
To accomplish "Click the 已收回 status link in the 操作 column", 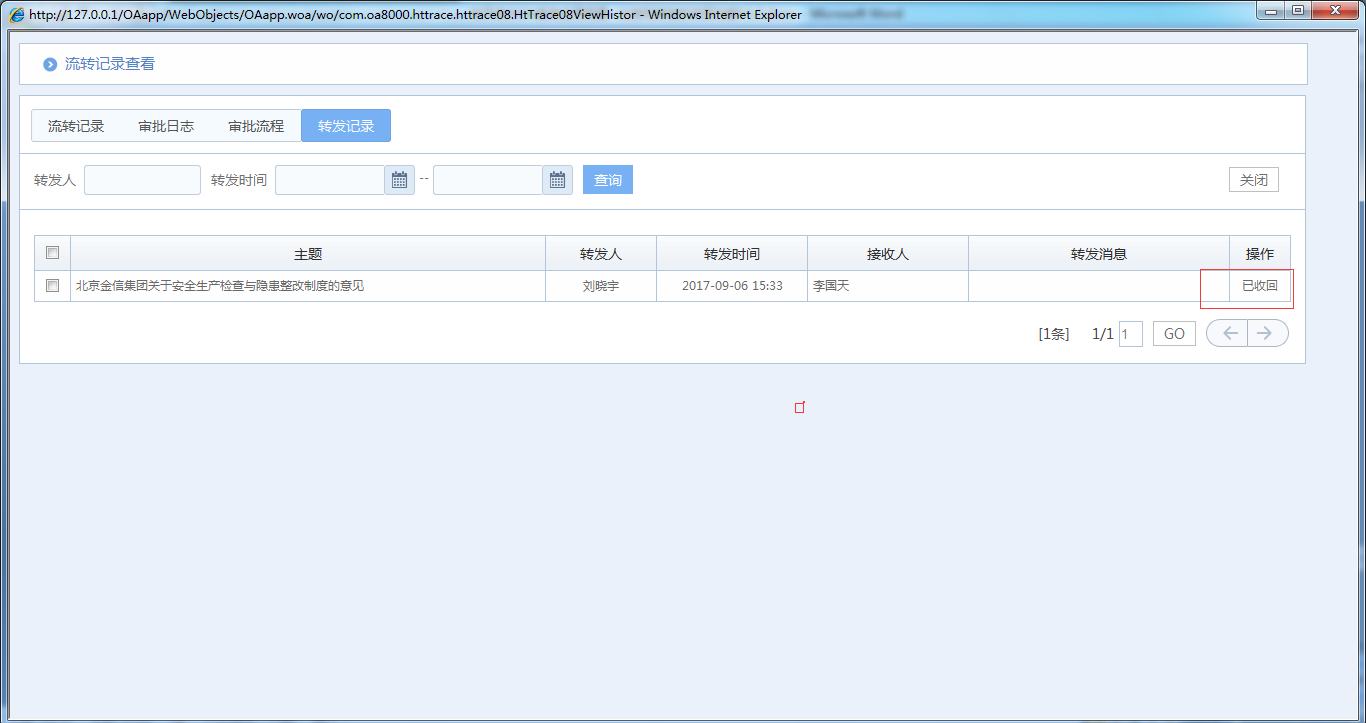I will pos(1259,285).
